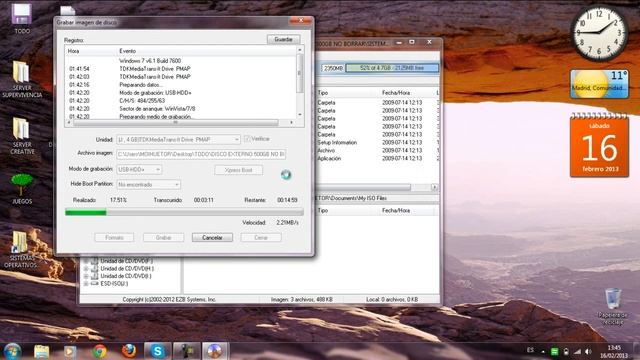Select the log row at 01:42:03
Screen dimensions: 640x360
point(181,77)
